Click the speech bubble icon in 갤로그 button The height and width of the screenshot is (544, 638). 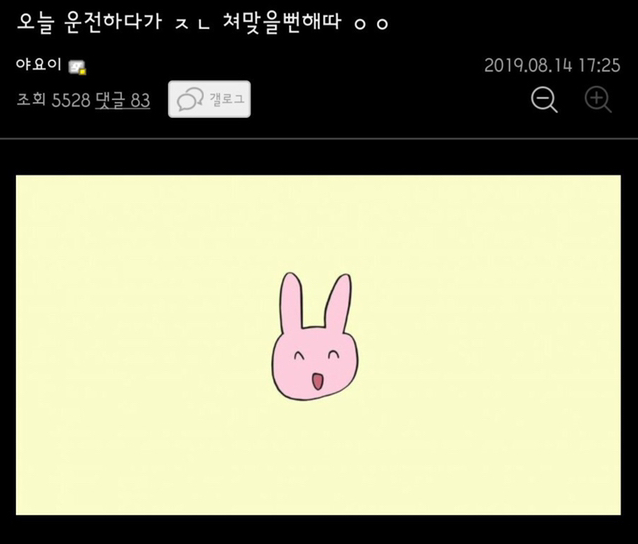pos(188,100)
